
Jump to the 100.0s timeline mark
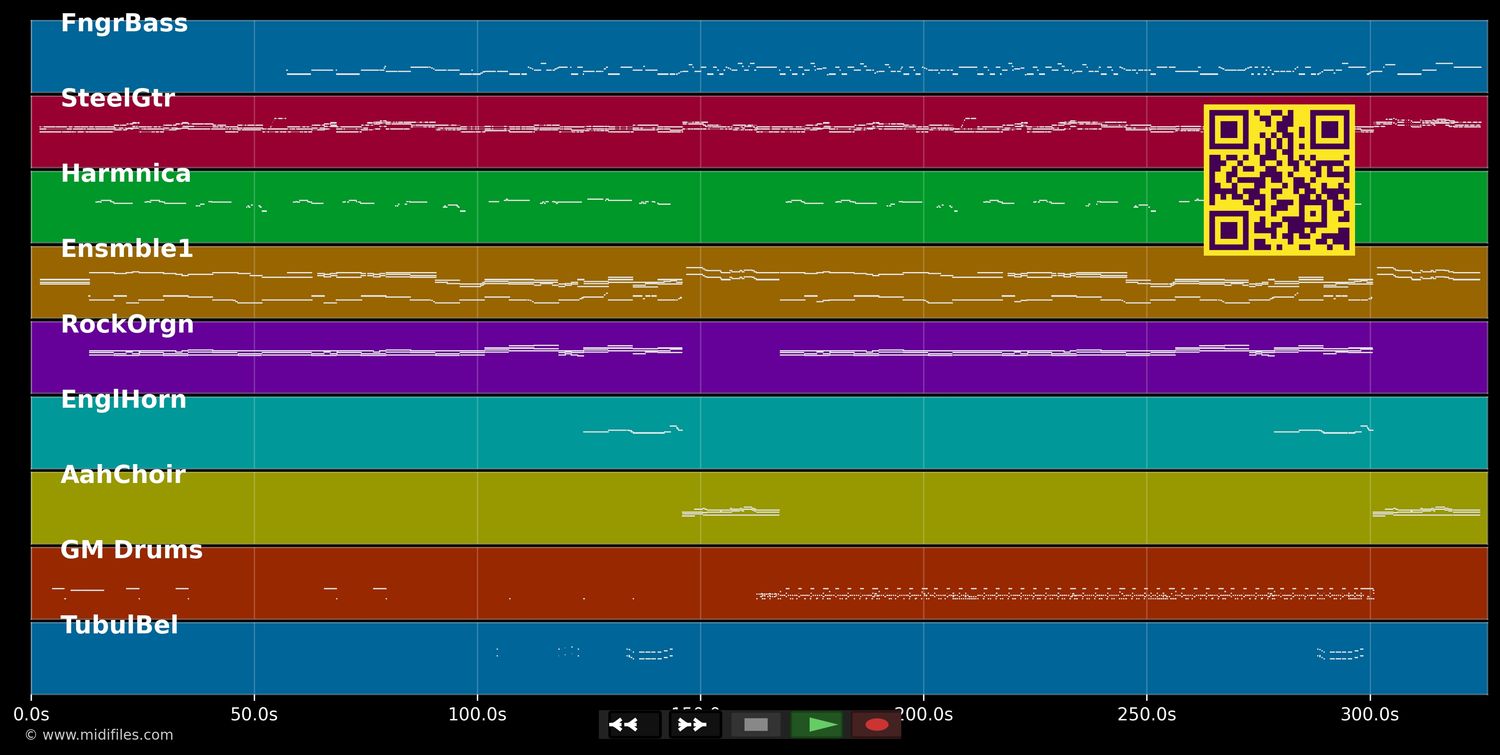pyautogui.click(x=477, y=714)
